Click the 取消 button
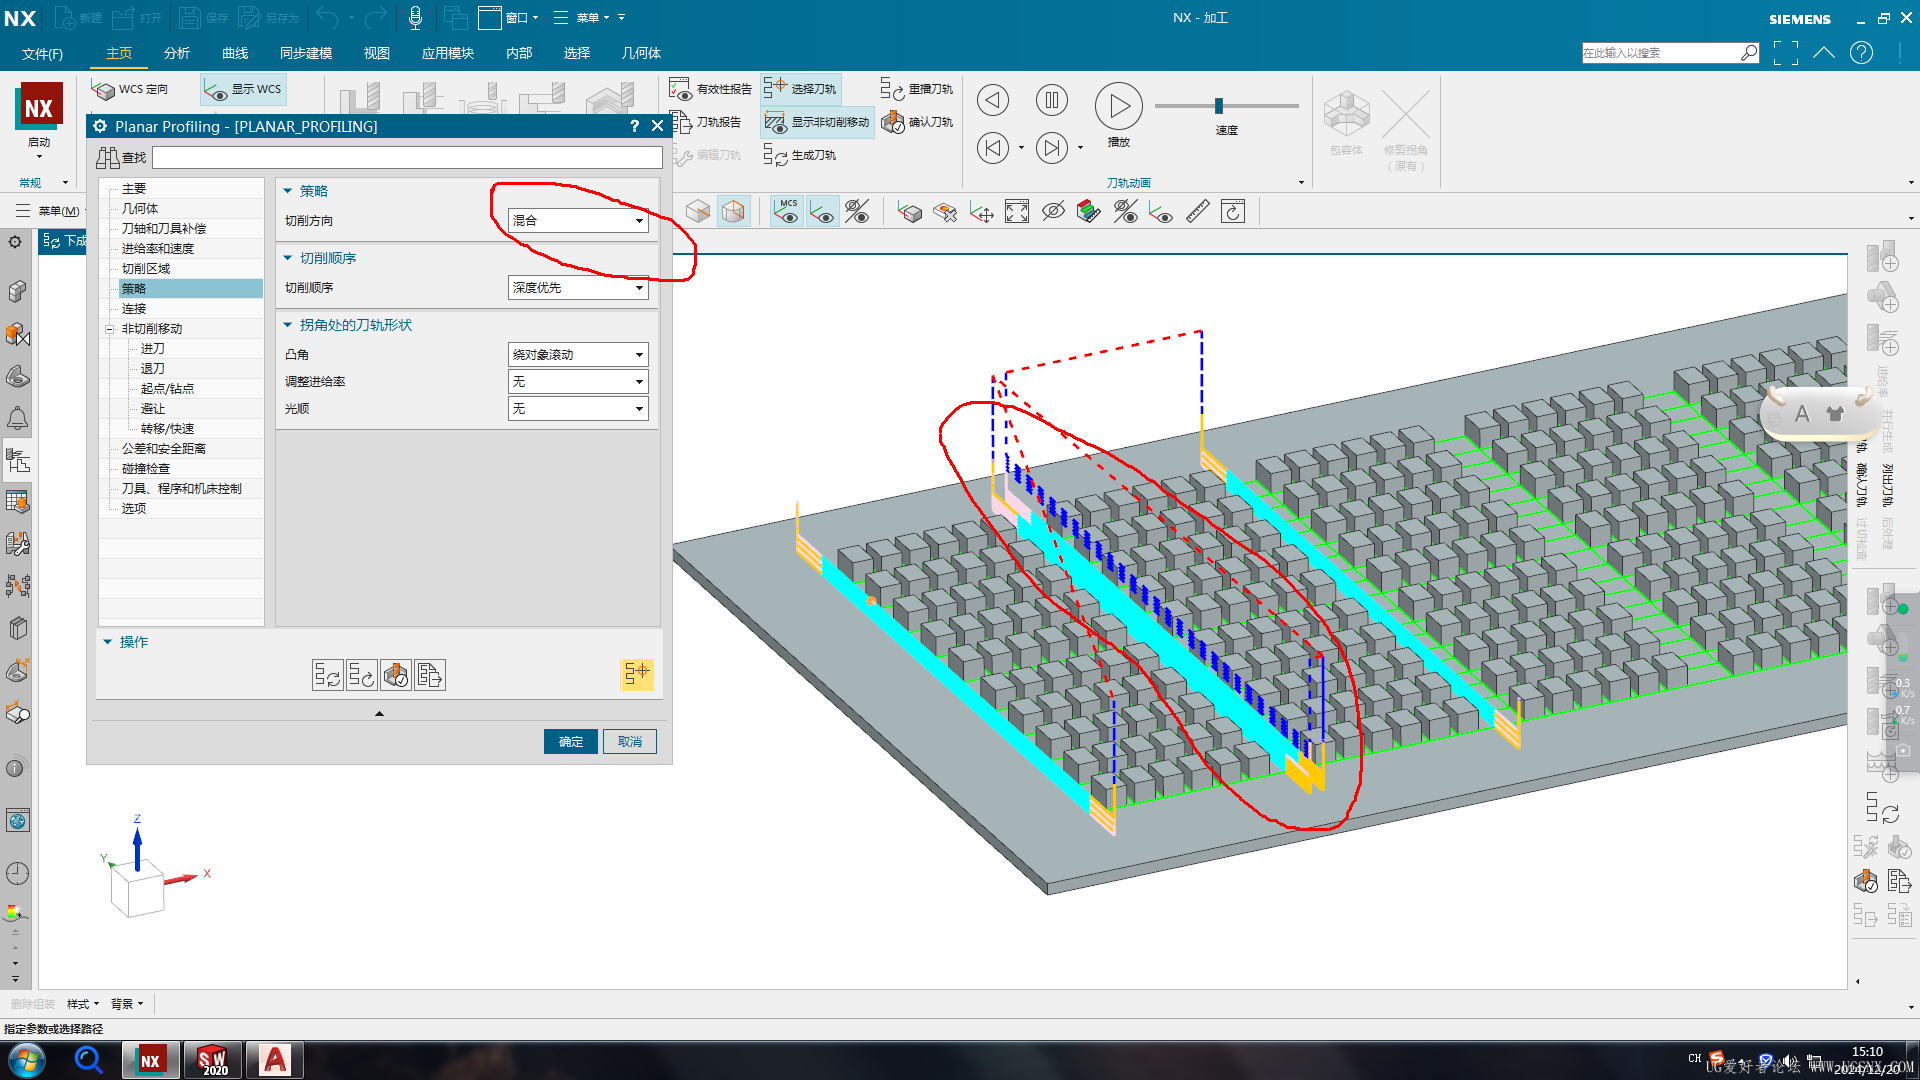1920x1080 pixels. pyautogui.click(x=630, y=741)
